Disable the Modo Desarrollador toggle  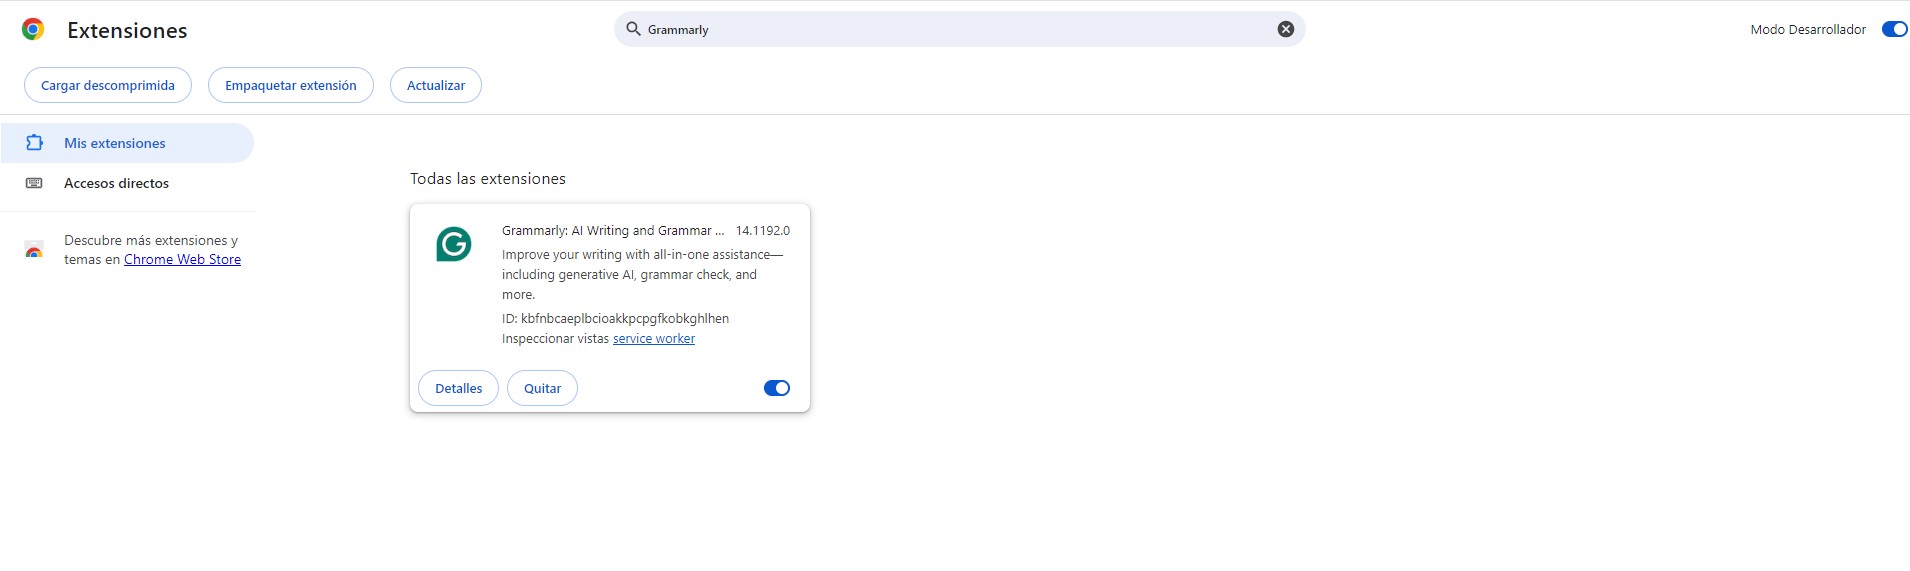1894,29
